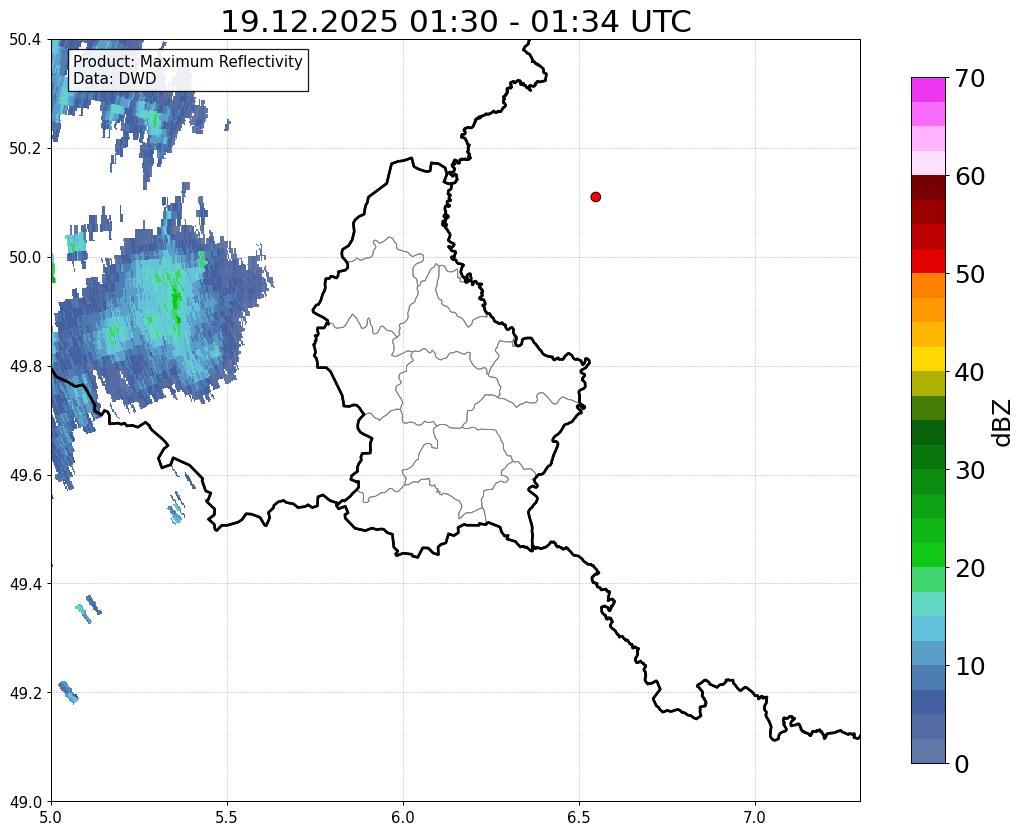Click the '0' colorbar tick label
Image resolution: width=1023 pixels, height=834 pixels.
pos(962,764)
